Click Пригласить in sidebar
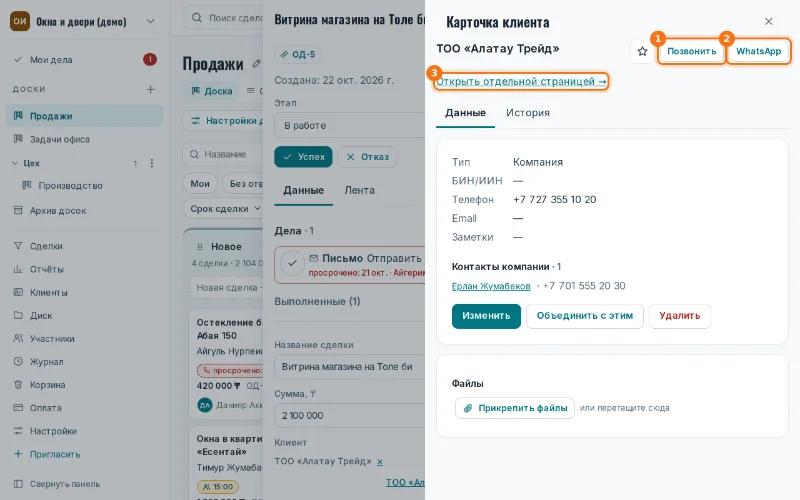Viewport: 800px width, 500px height. coord(84,454)
